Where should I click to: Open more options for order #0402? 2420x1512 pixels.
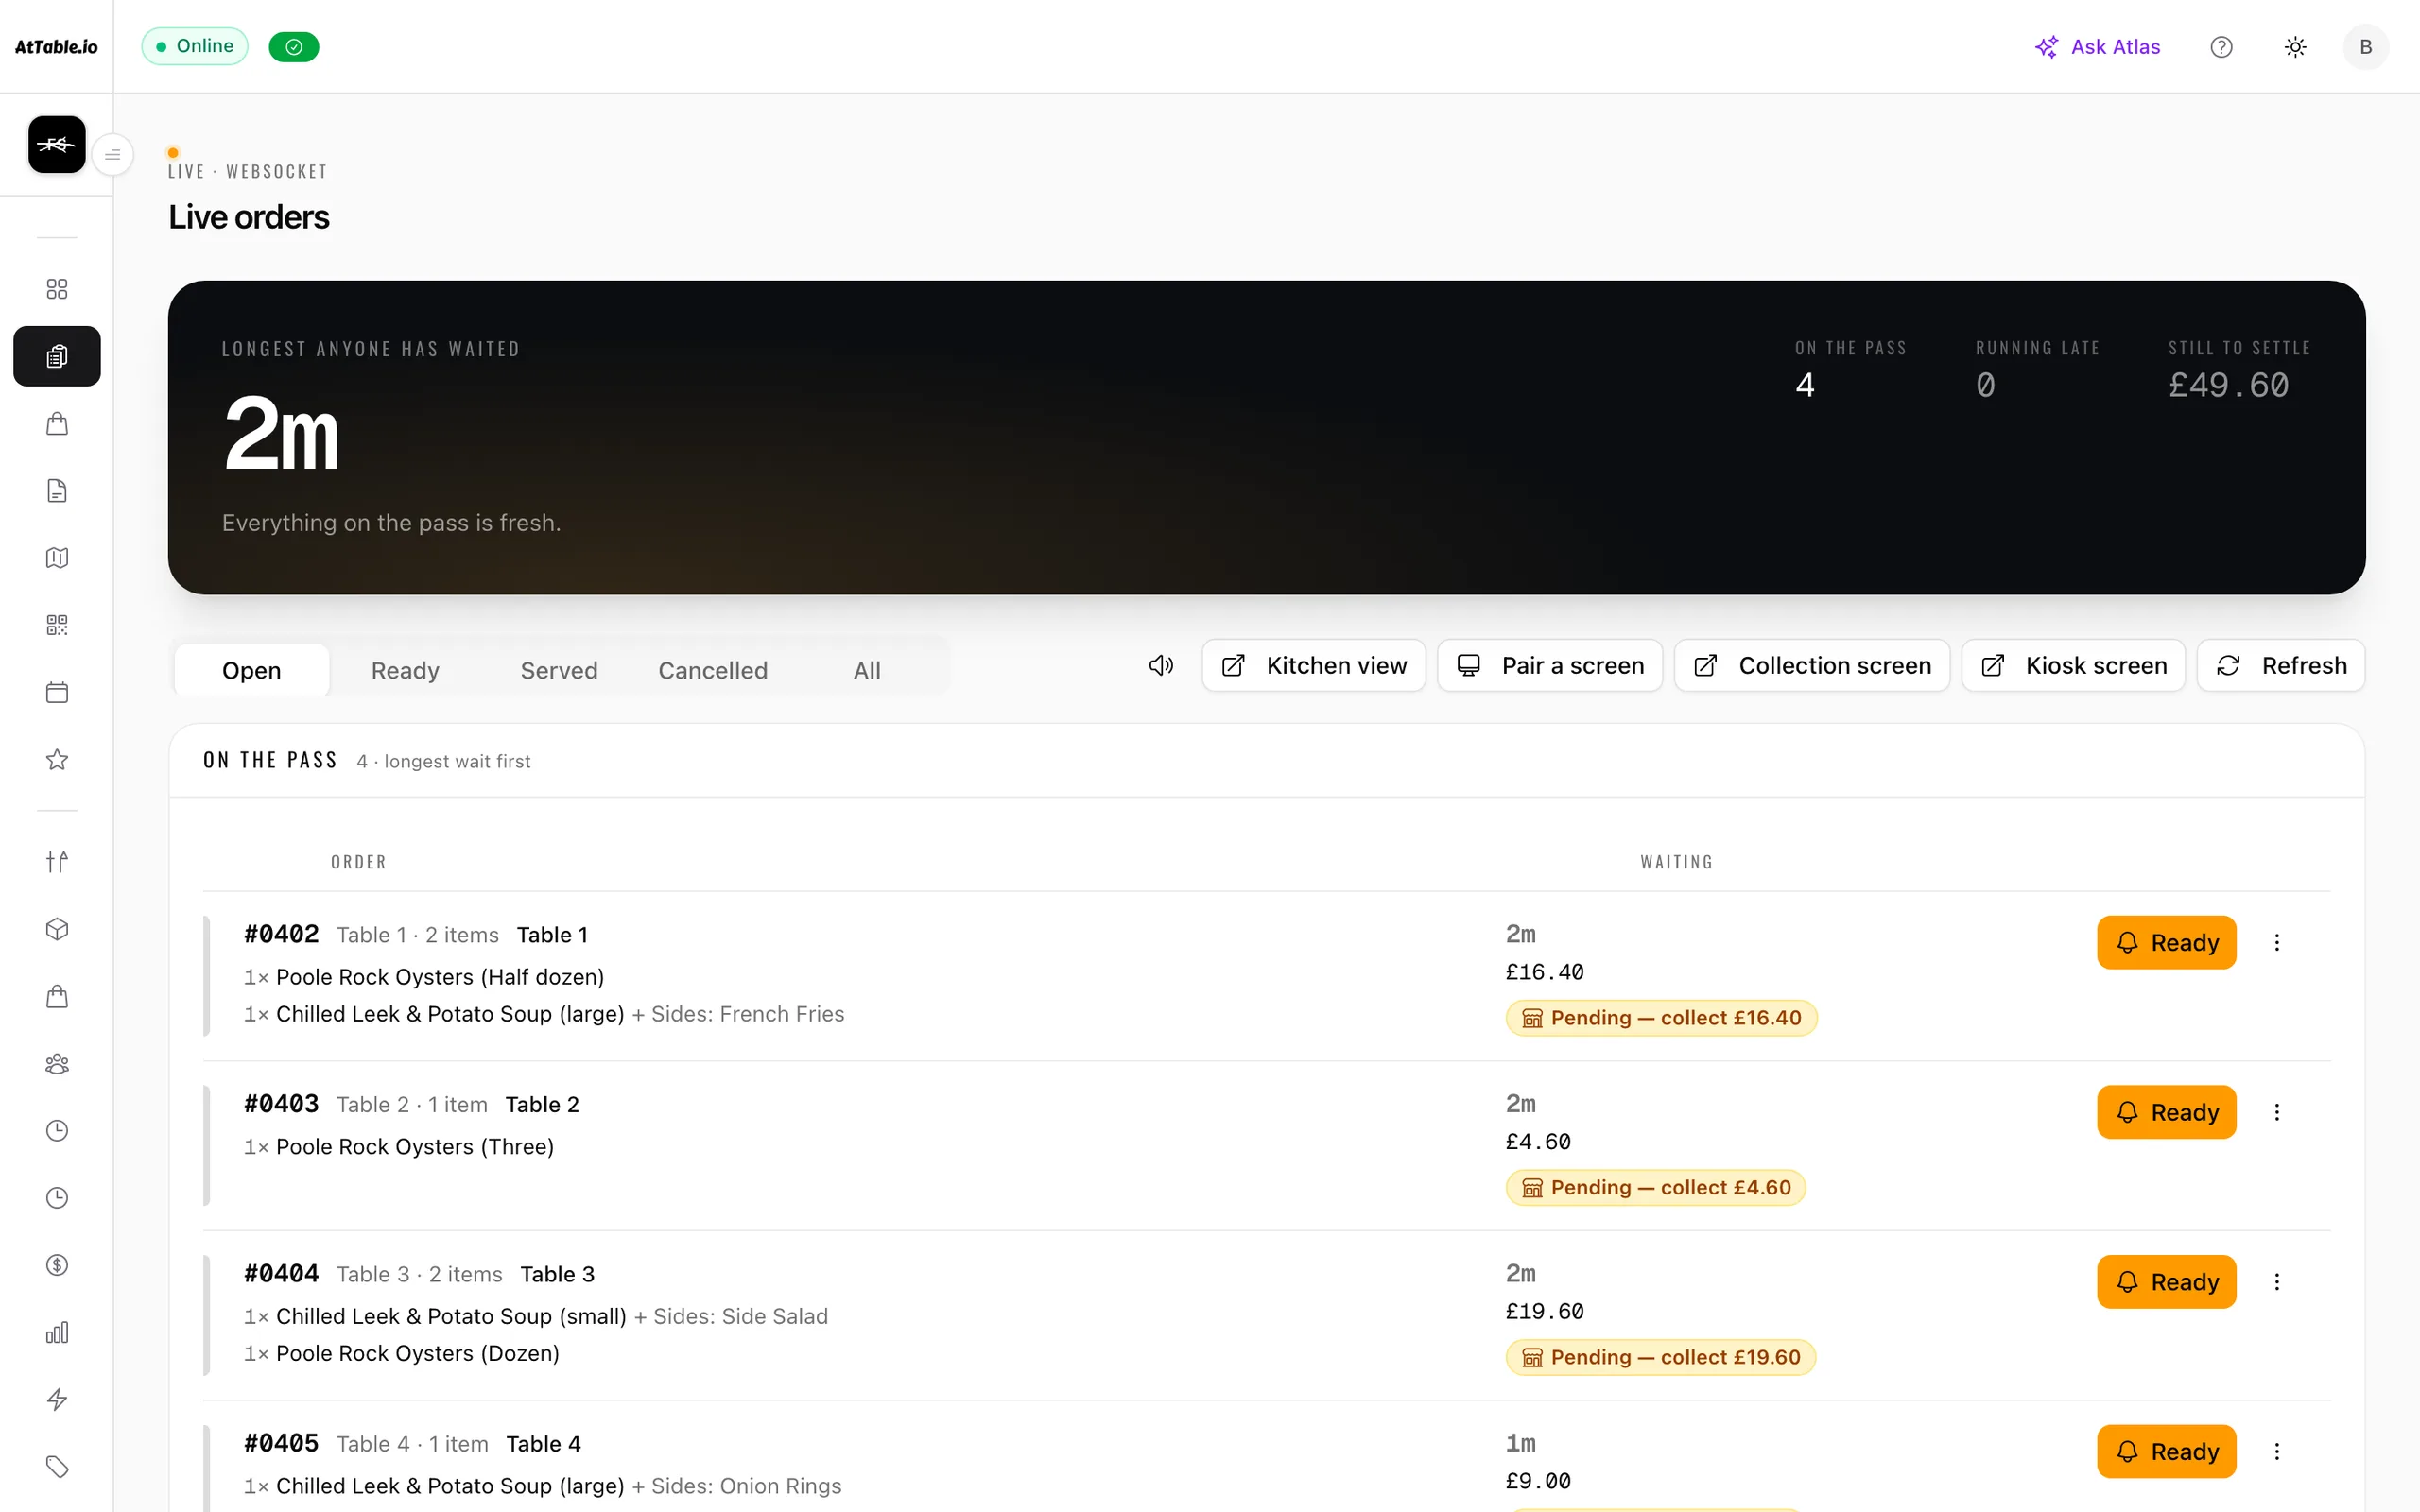point(2277,942)
